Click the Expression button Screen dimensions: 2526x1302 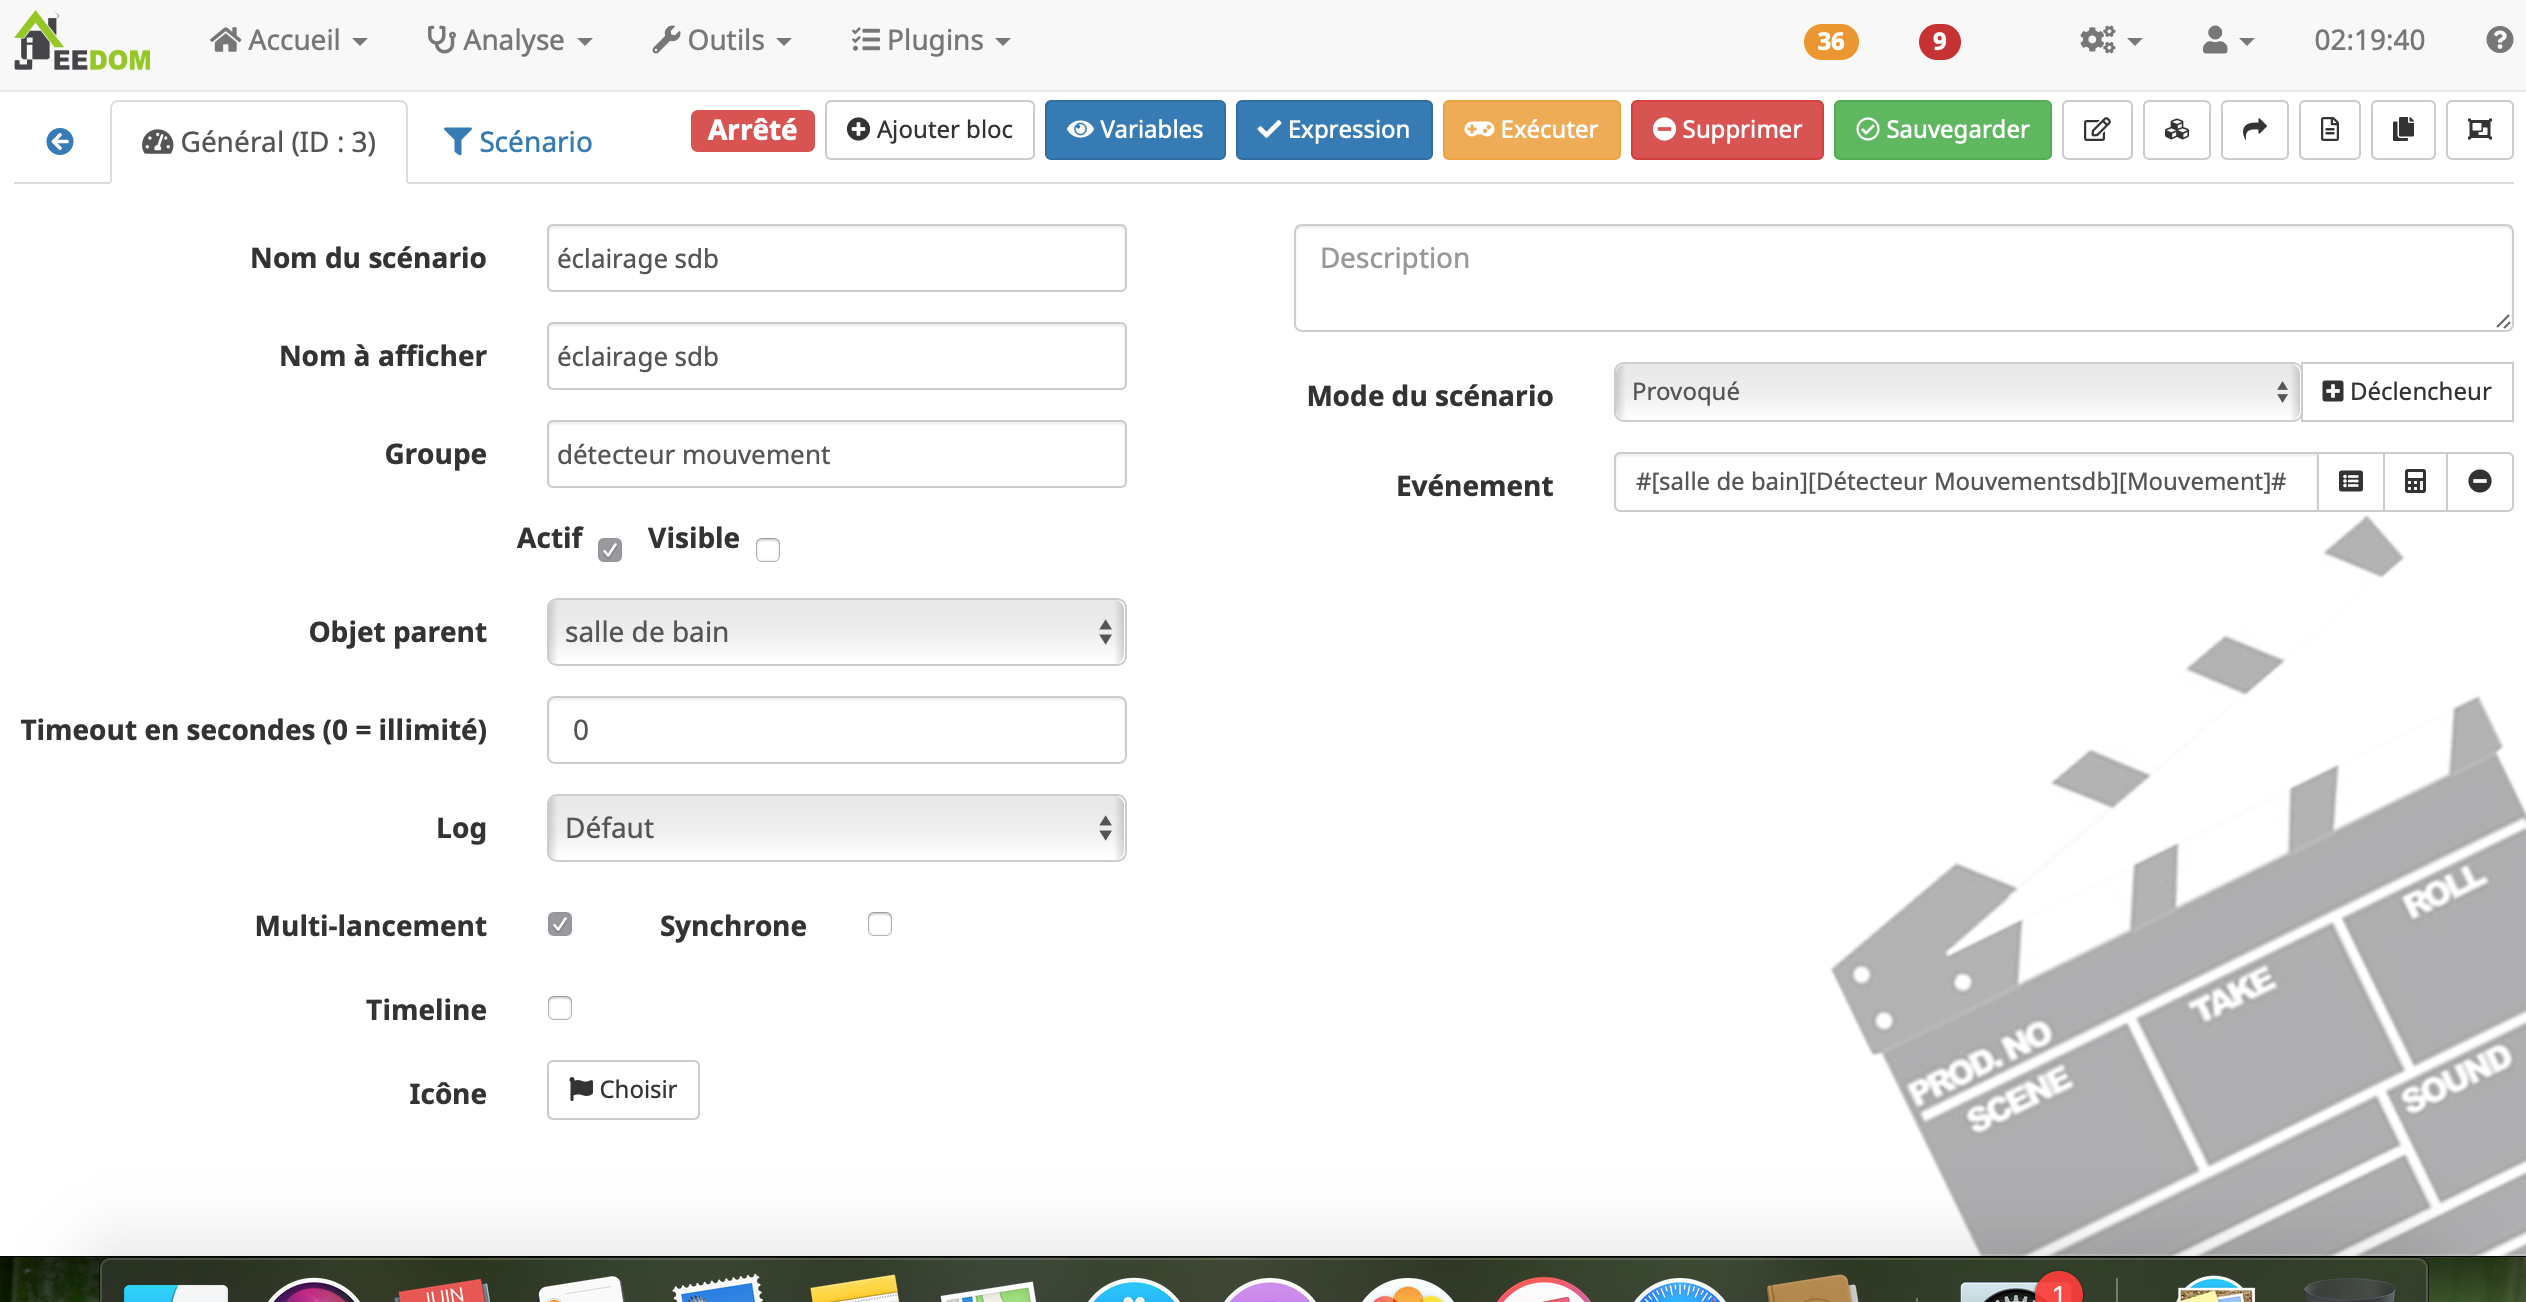1334,129
